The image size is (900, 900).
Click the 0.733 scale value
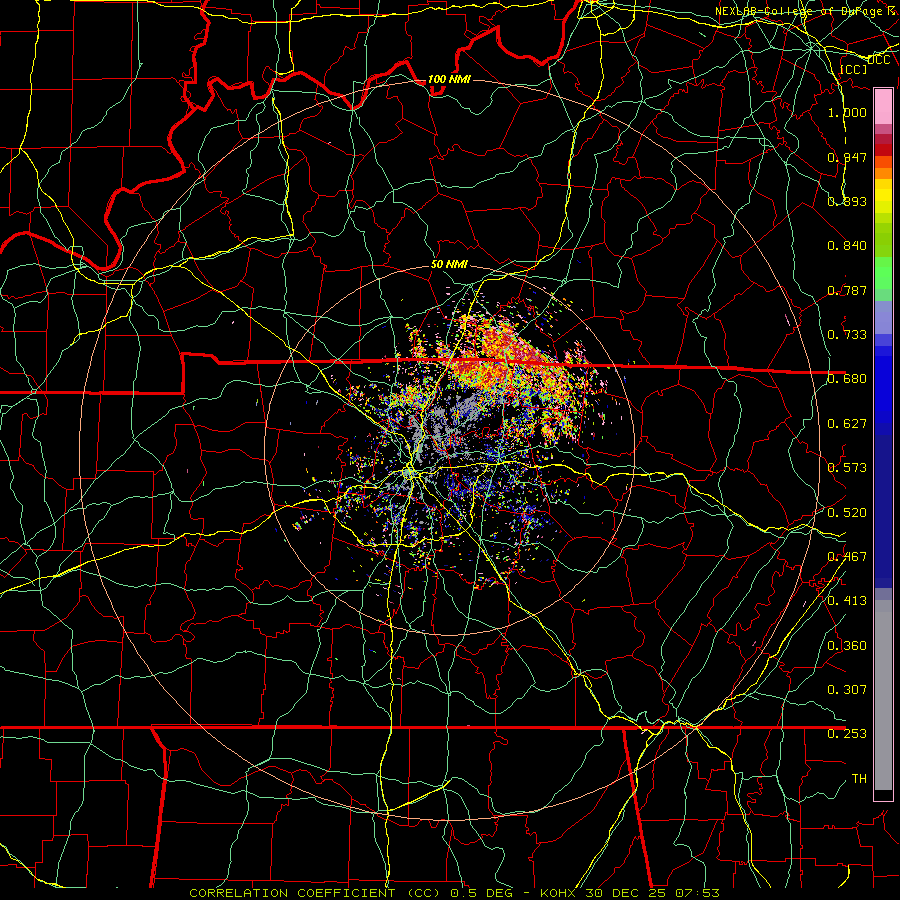point(847,335)
